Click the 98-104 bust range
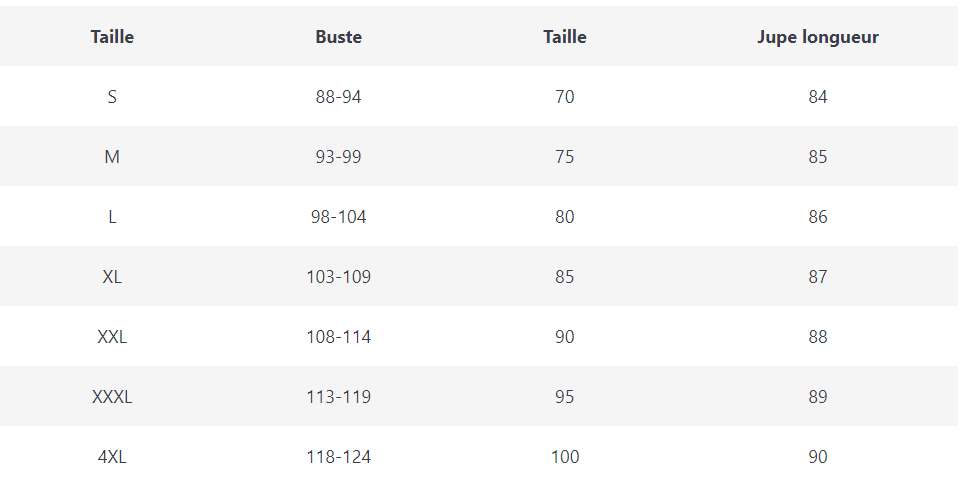 (x=338, y=217)
